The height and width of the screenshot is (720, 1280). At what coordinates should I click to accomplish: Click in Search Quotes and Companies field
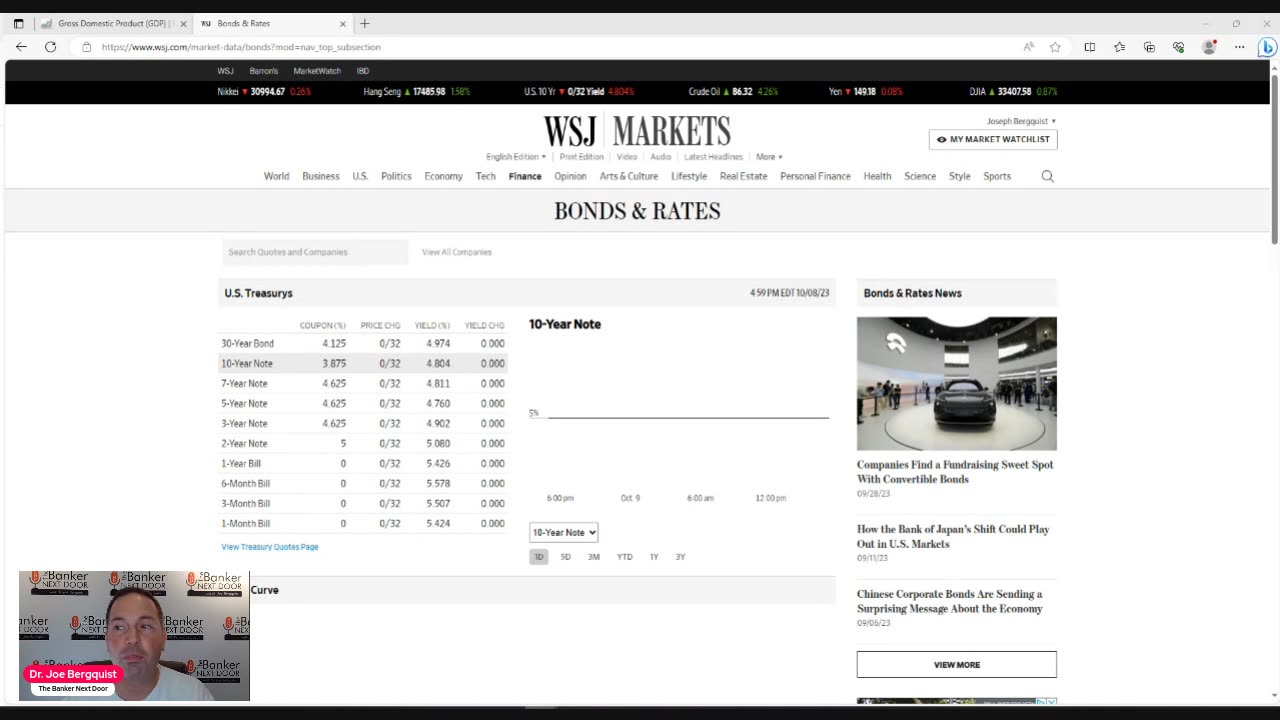[x=315, y=252]
